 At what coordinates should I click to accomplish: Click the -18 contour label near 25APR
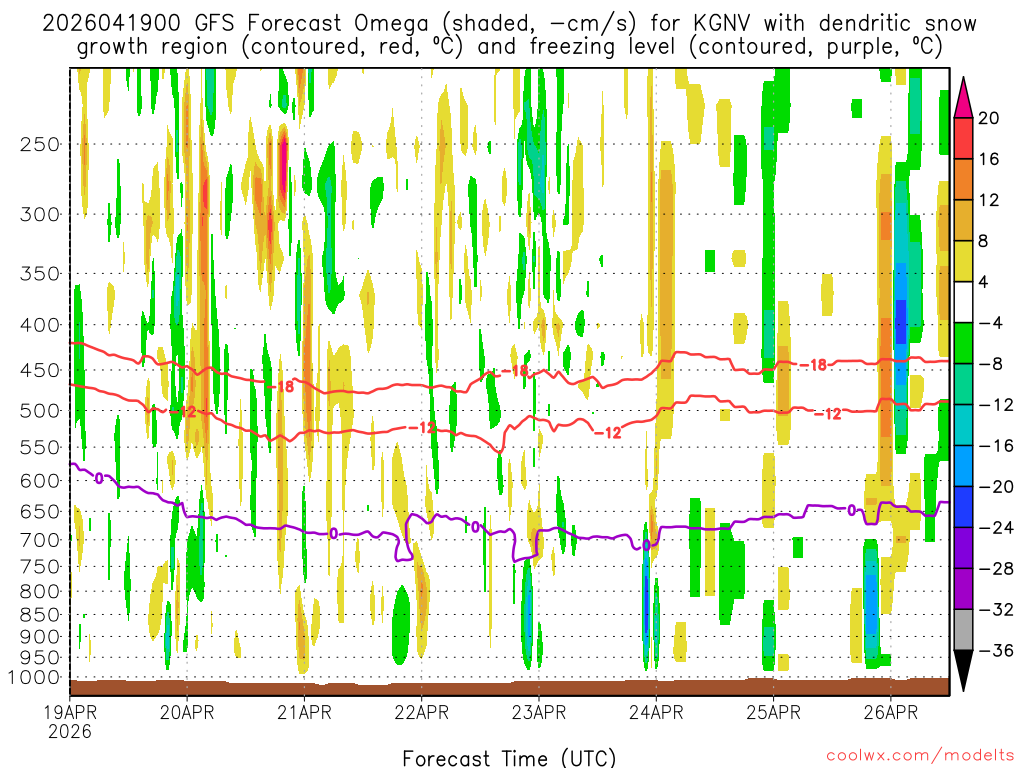[x=813, y=365]
